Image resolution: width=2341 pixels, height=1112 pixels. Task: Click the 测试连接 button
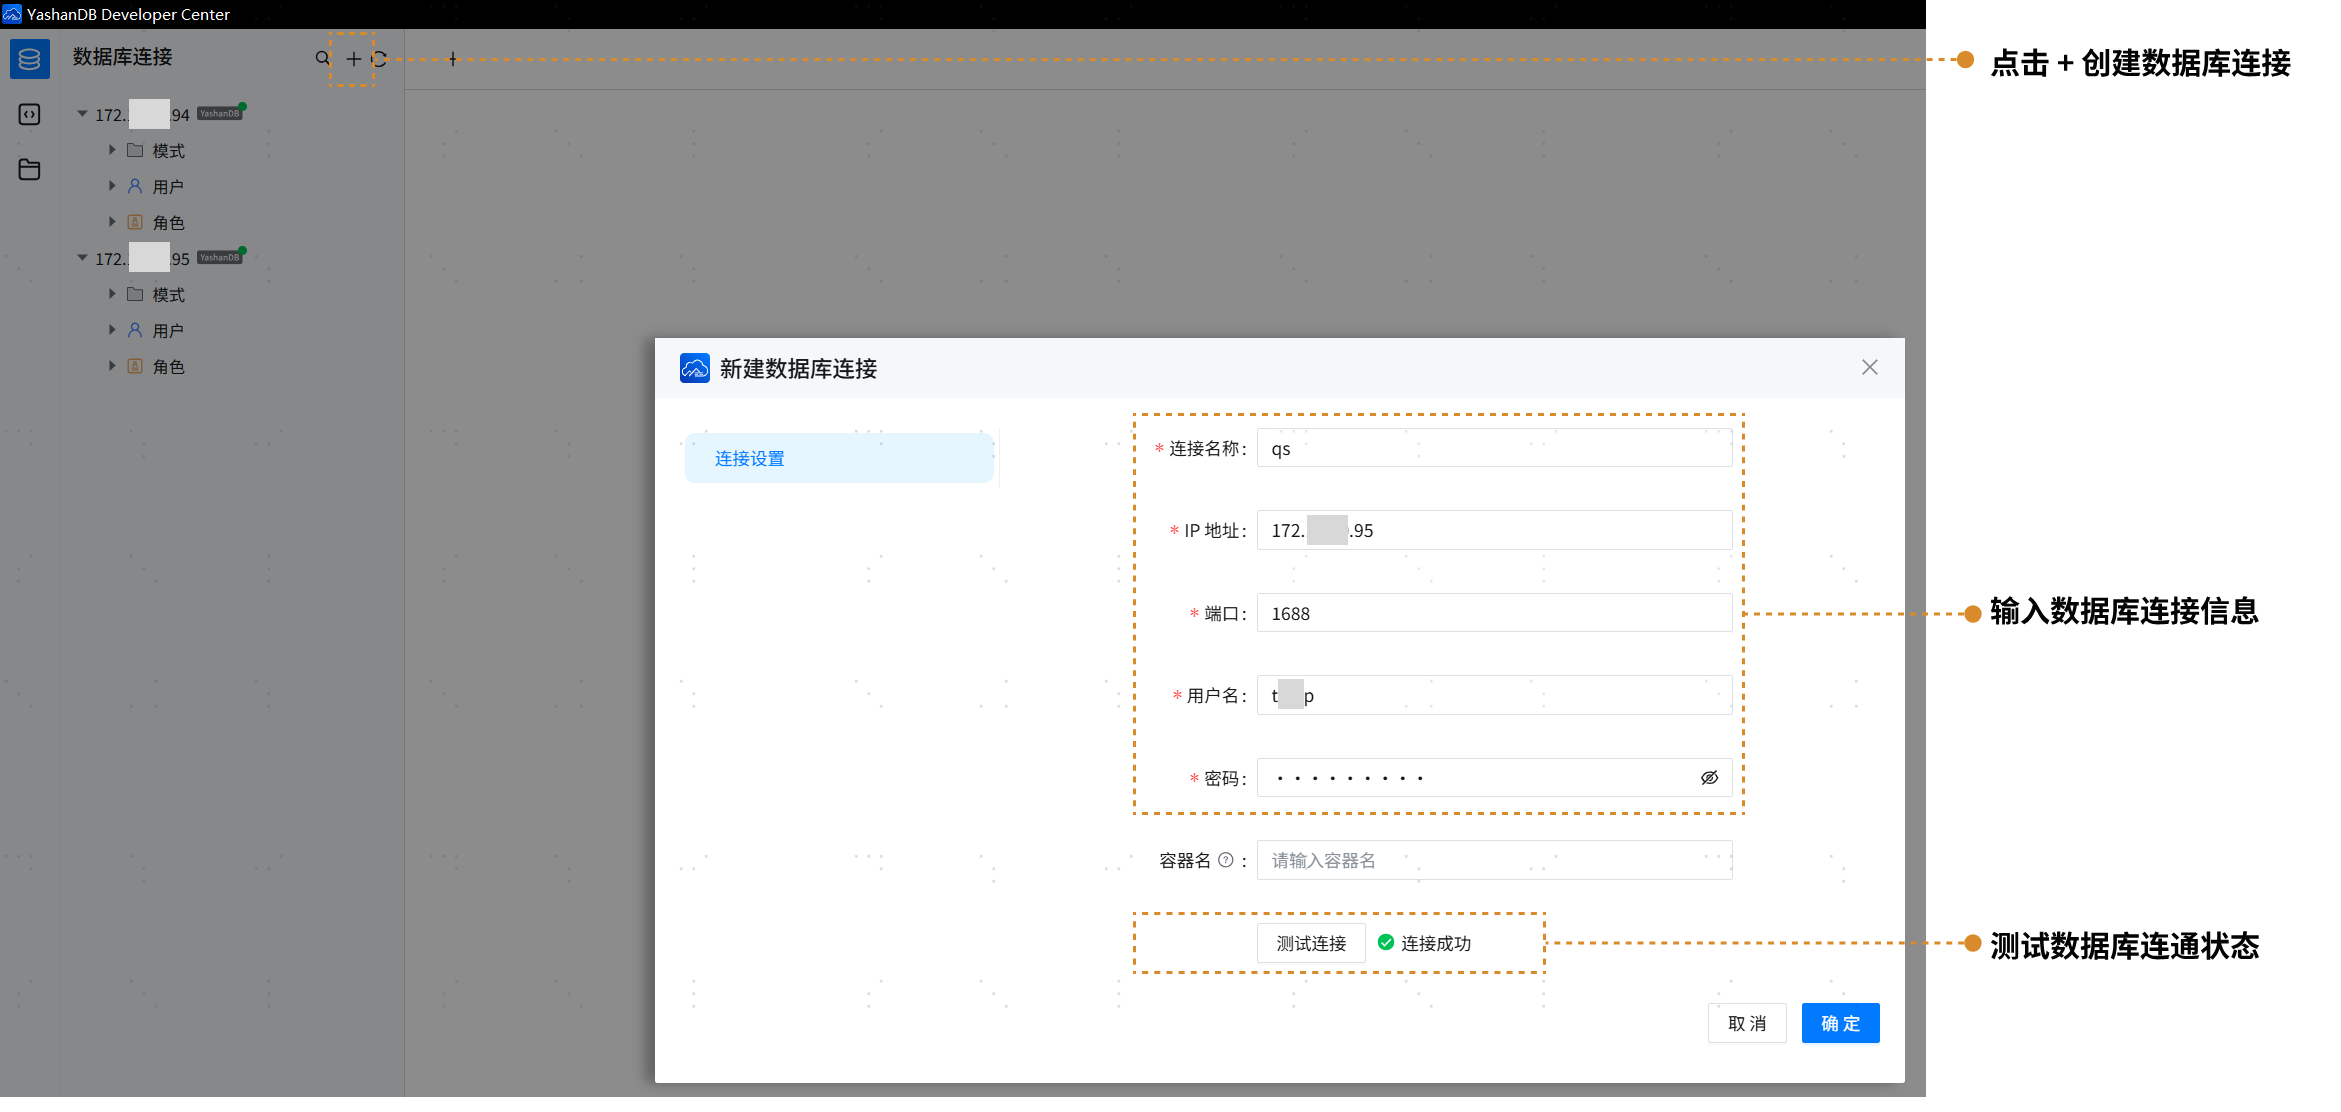pyautogui.click(x=1310, y=944)
